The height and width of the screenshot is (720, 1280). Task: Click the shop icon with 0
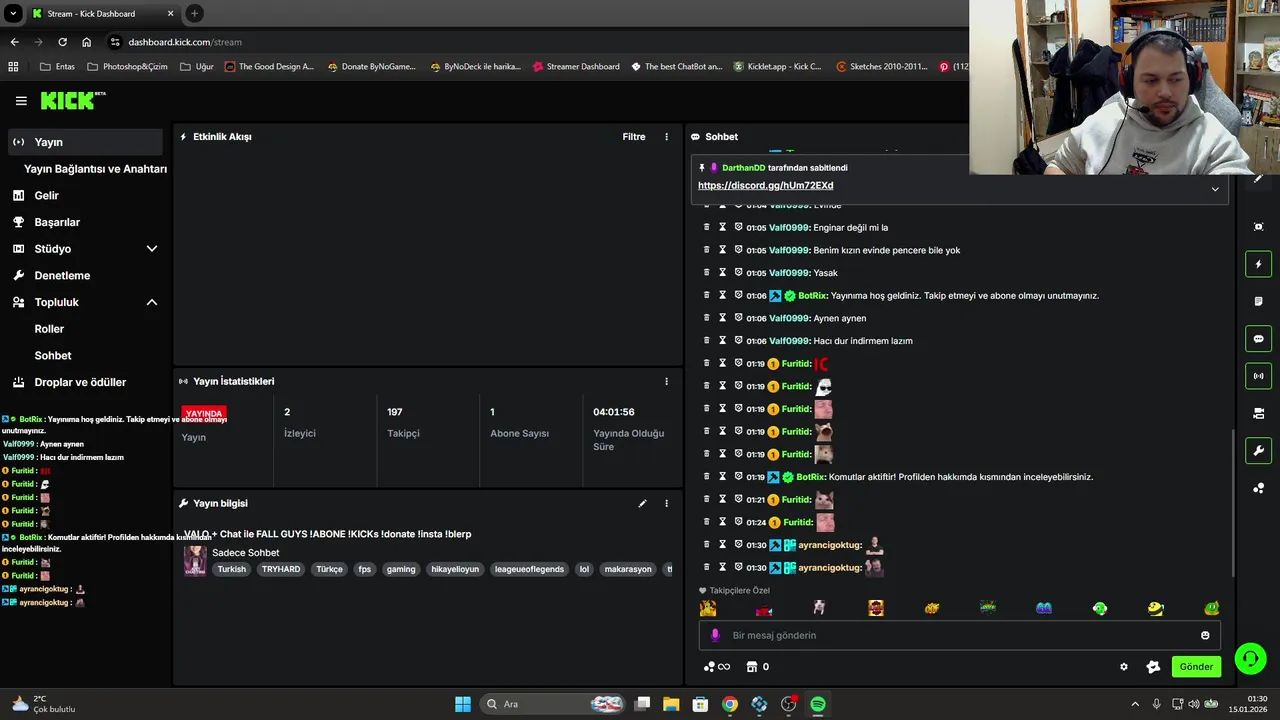pos(757,667)
